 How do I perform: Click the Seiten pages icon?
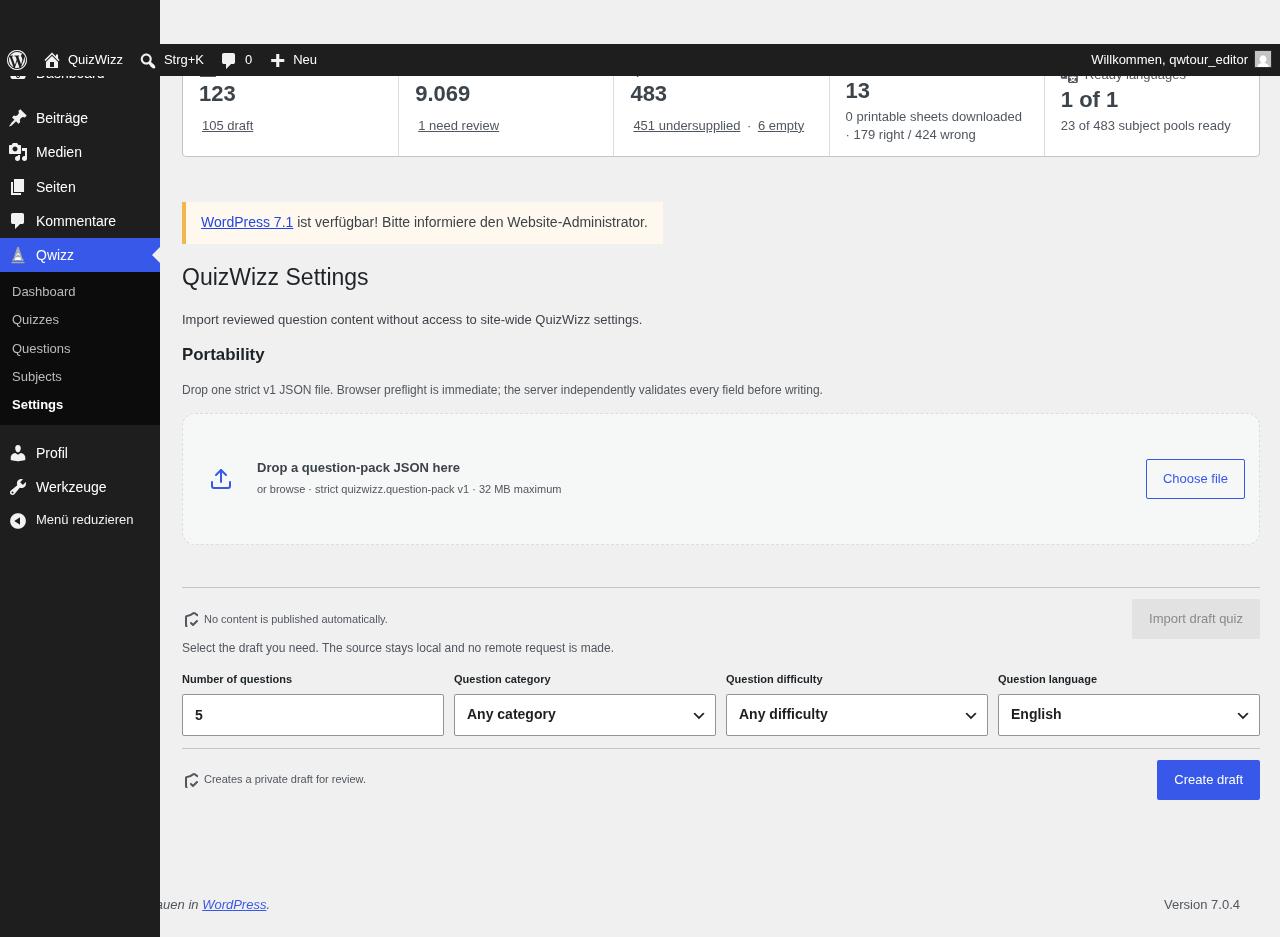click(18, 187)
